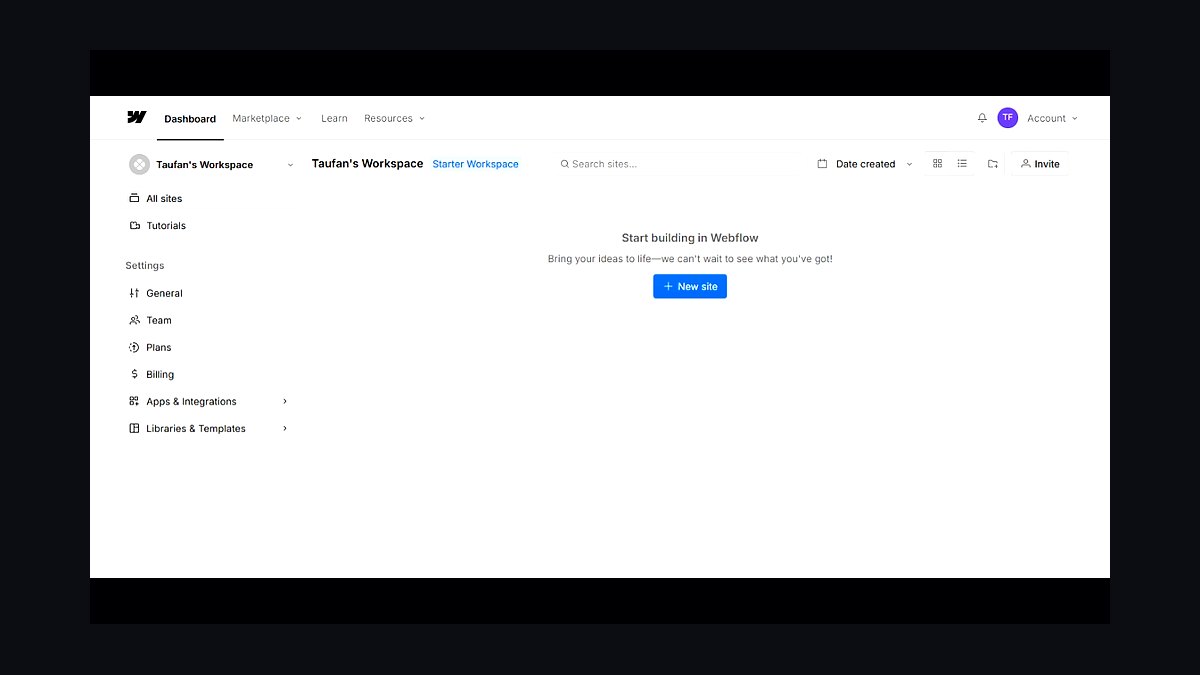The image size is (1200, 675).
Task: Click the Starter Workspace link
Action: pos(475,164)
